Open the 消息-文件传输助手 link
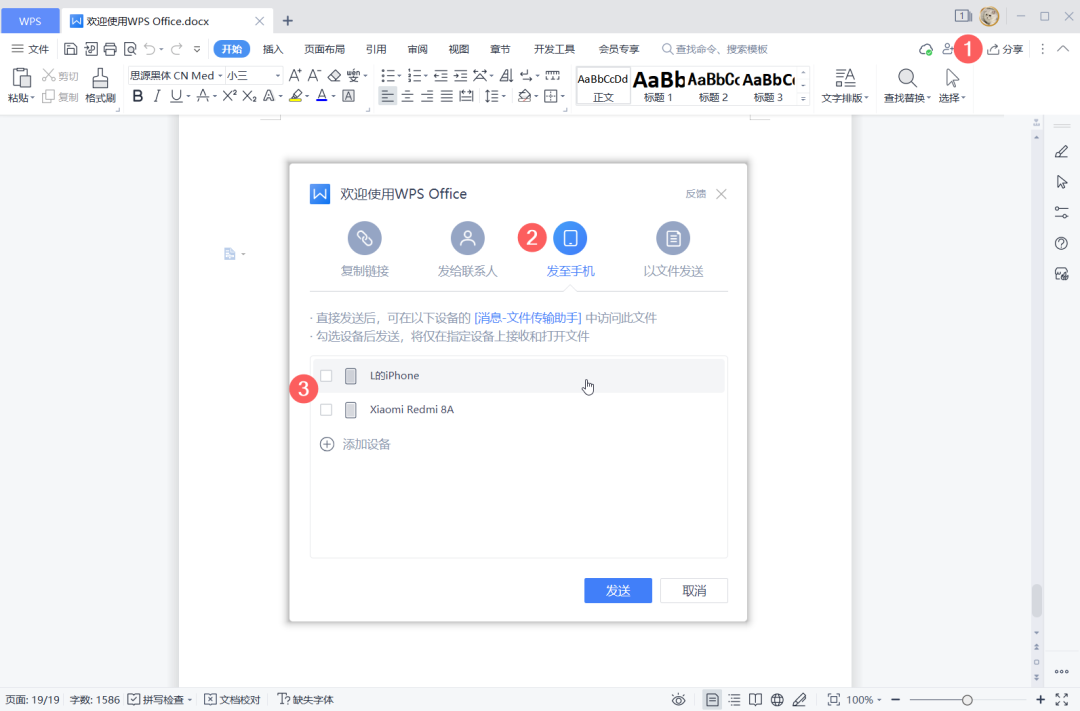The width and height of the screenshot is (1080, 711). click(528, 318)
